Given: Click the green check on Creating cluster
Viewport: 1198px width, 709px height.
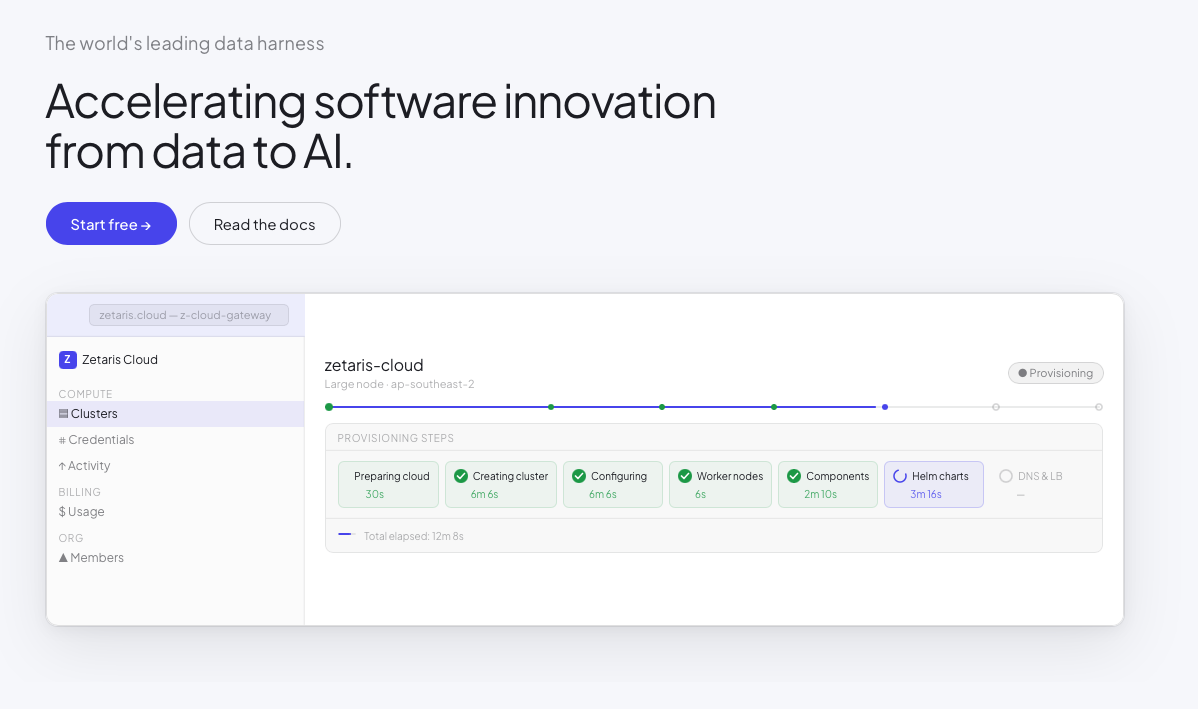Looking at the screenshot, I should [x=461, y=476].
